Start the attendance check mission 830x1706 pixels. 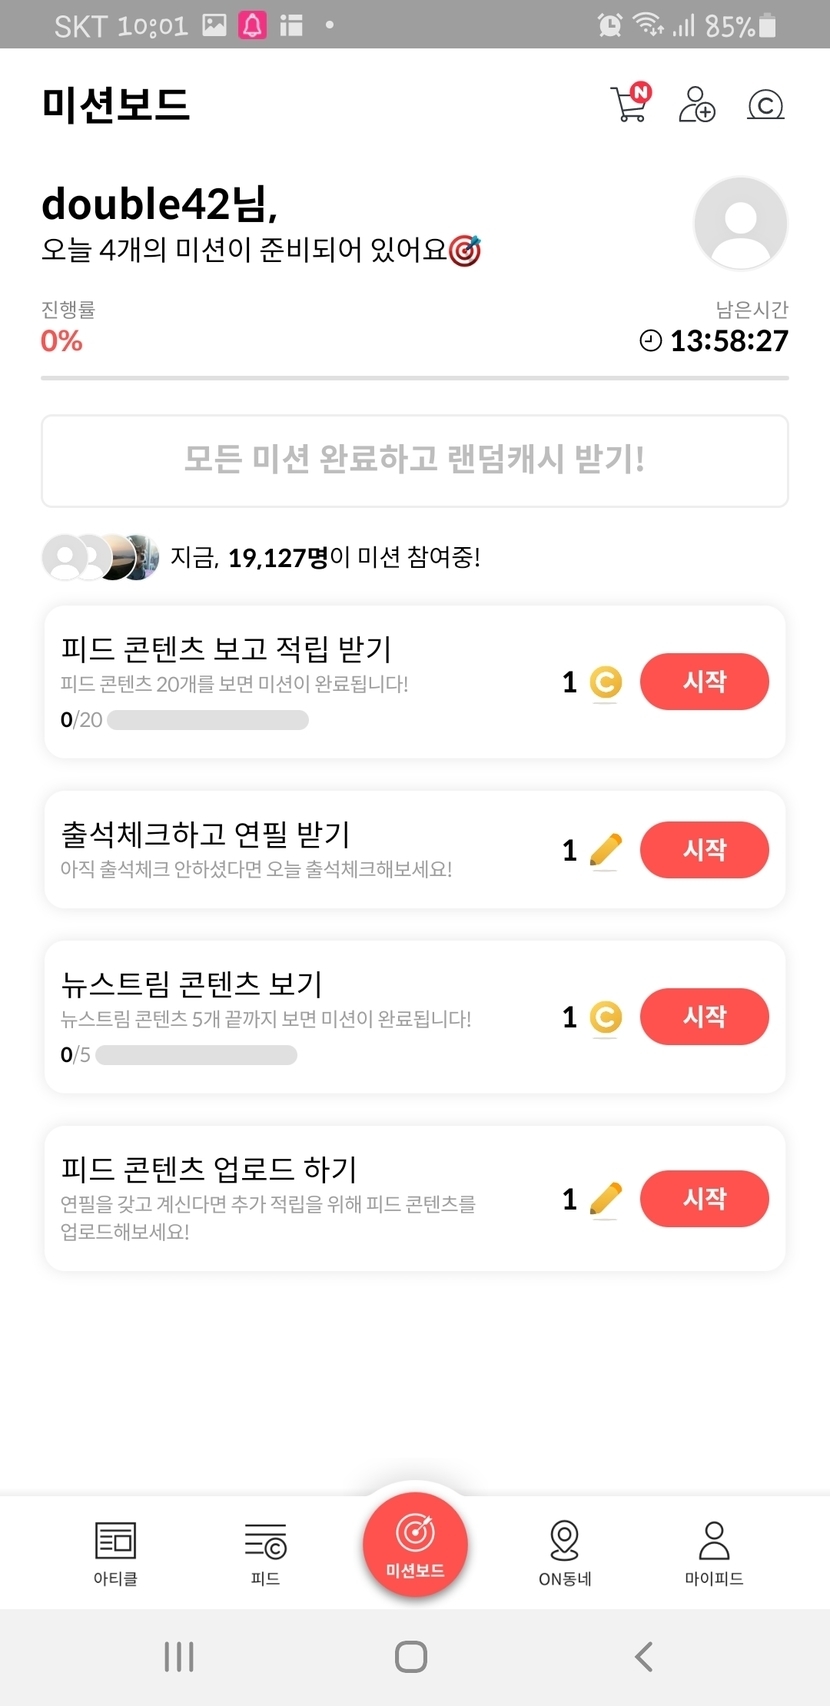coord(704,850)
